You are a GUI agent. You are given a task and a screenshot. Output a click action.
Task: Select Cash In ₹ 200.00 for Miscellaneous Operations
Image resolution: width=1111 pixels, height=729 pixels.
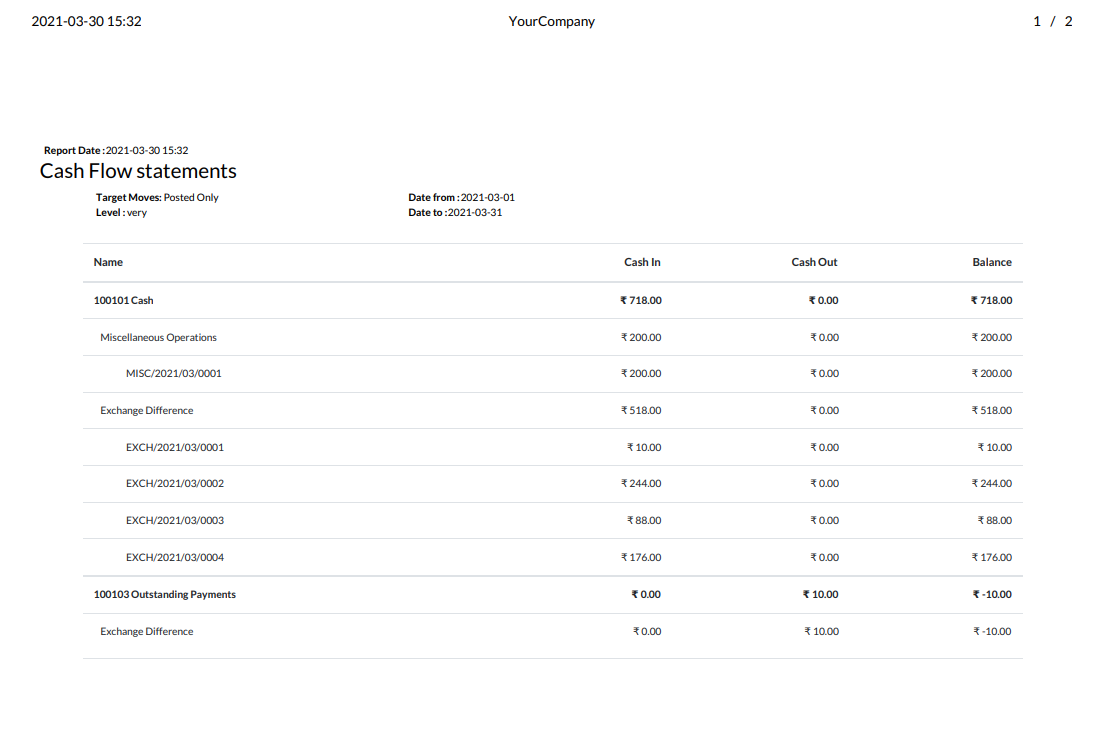tap(641, 337)
